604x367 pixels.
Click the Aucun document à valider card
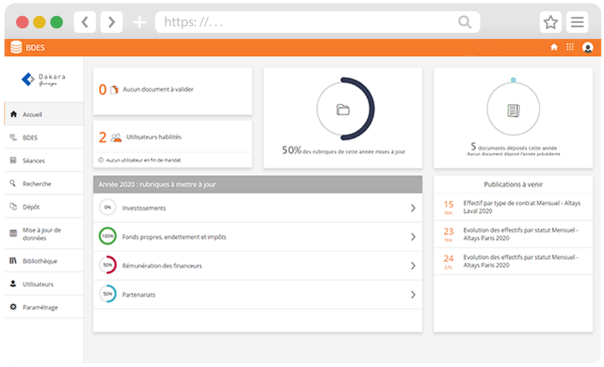coord(173,91)
